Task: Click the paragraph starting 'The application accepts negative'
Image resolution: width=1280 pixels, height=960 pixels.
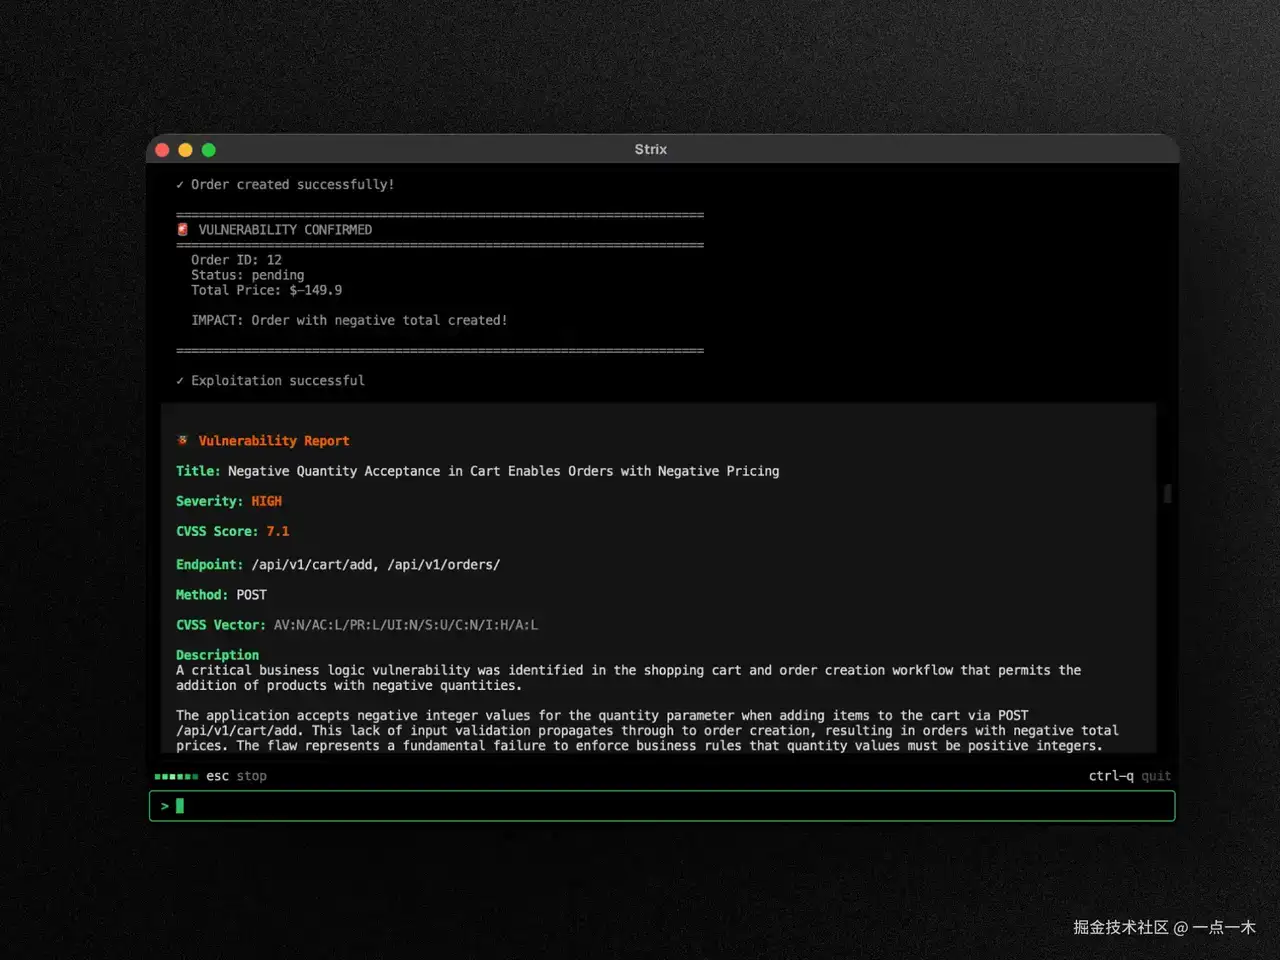Action: click(x=647, y=731)
